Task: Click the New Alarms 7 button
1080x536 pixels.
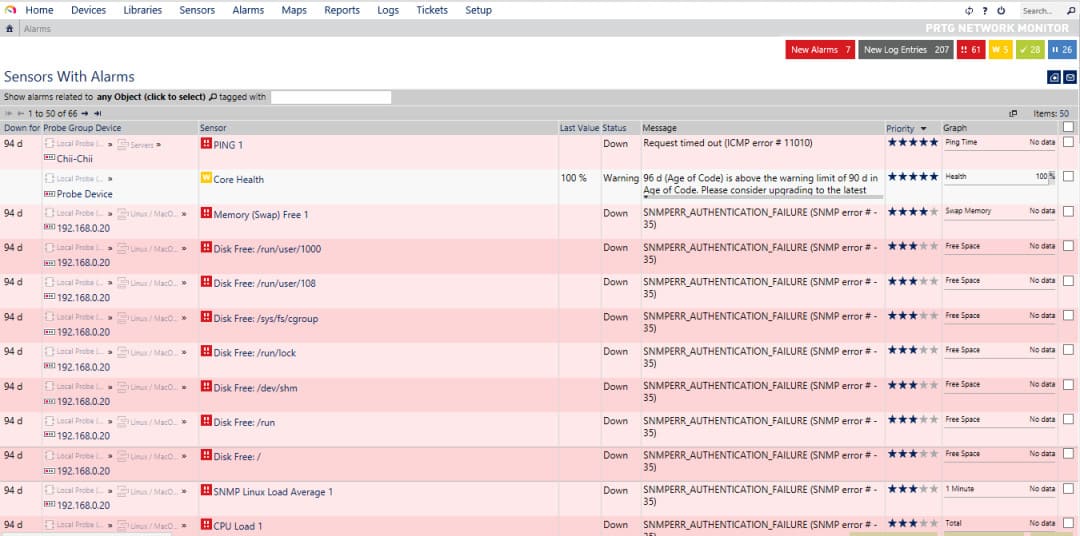Action: (x=820, y=50)
